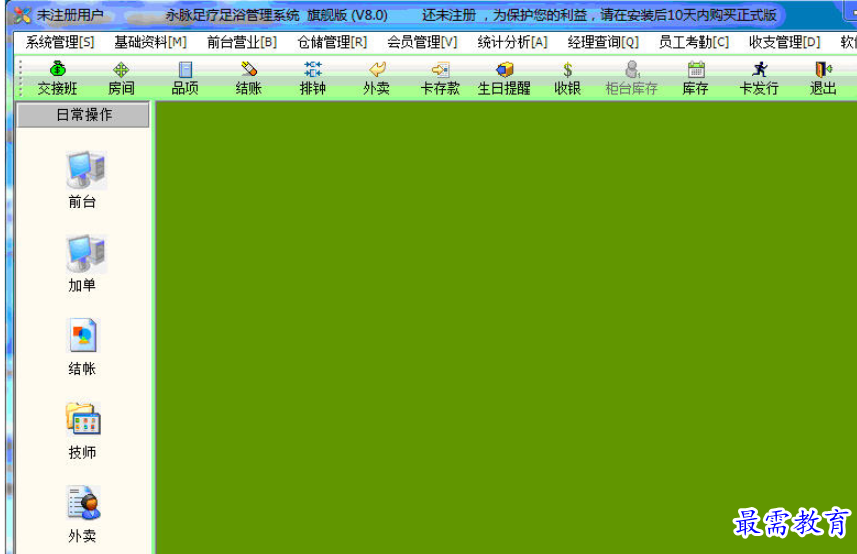857x554 pixels.
Task: Open 技师 technician in the sidebar
Action: pyautogui.click(x=83, y=431)
